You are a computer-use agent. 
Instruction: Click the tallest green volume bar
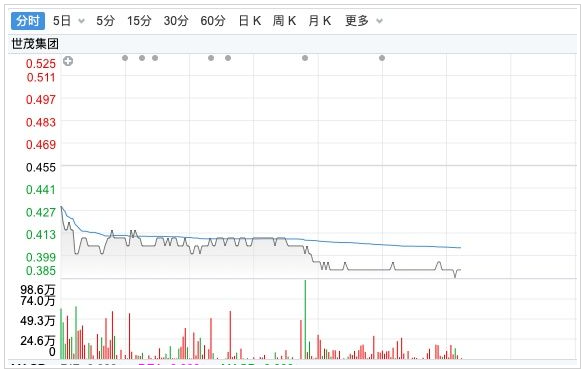pyautogui.click(x=305, y=320)
